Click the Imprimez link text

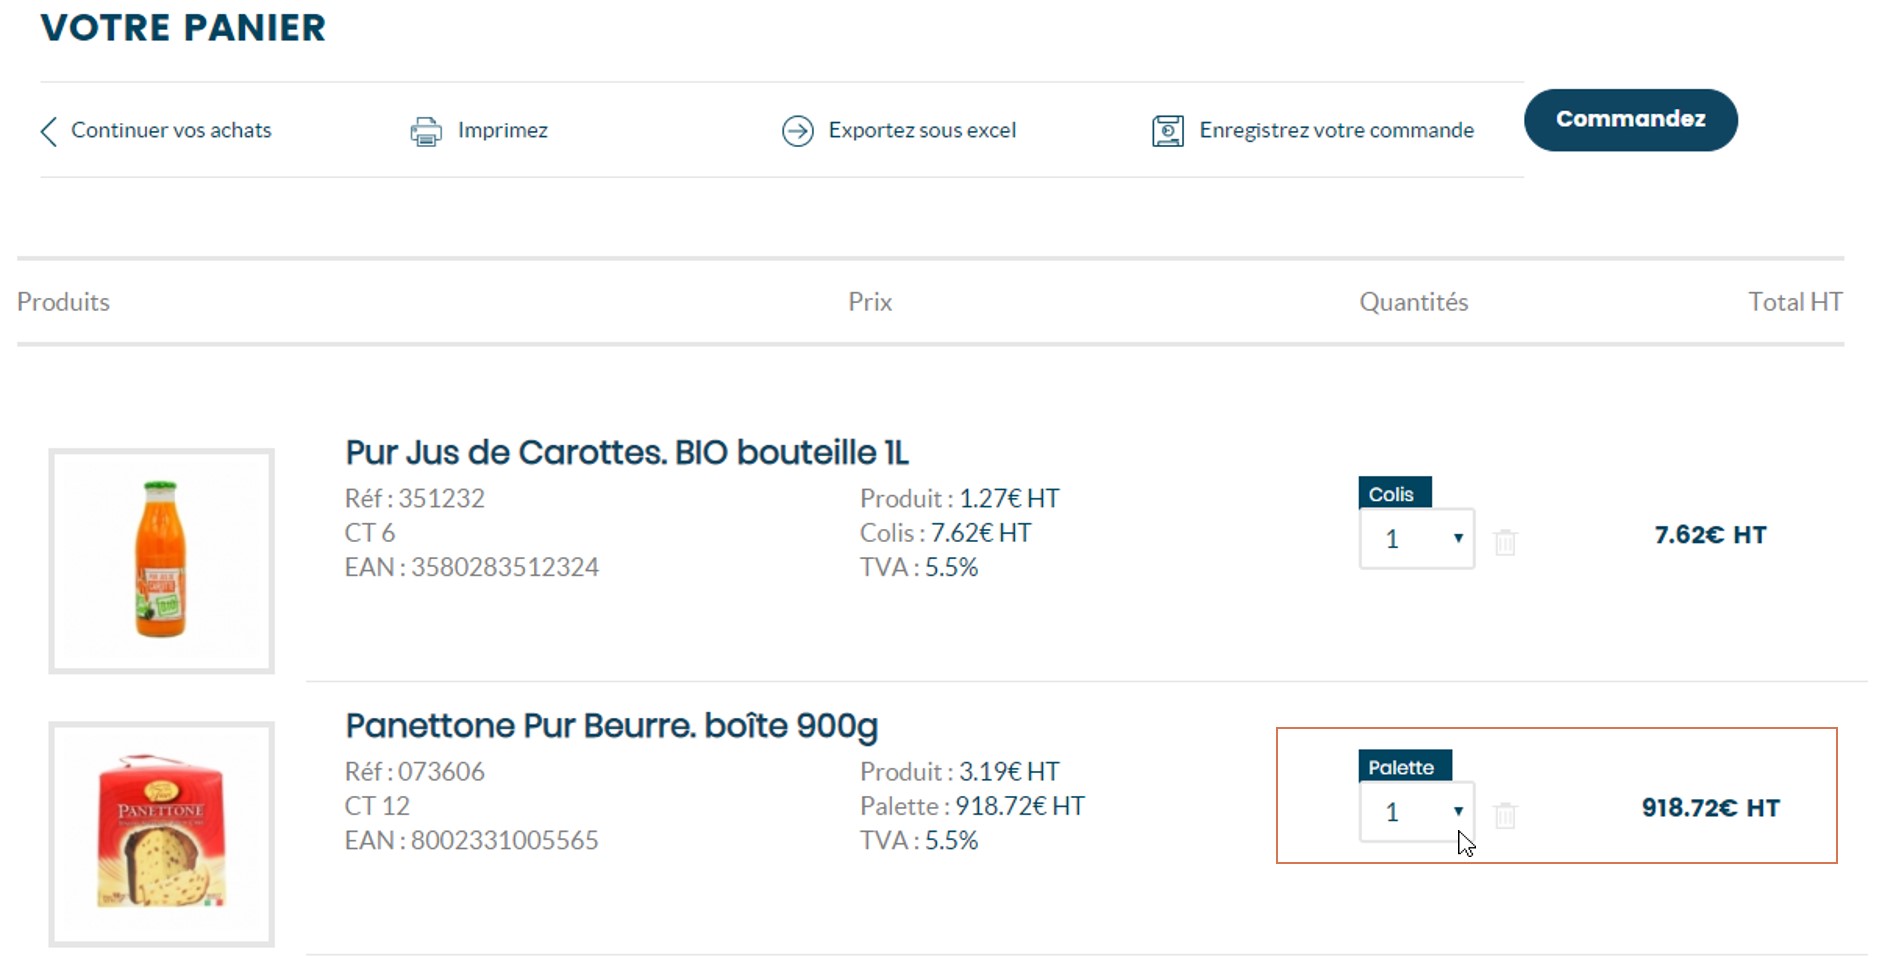coord(502,130)
